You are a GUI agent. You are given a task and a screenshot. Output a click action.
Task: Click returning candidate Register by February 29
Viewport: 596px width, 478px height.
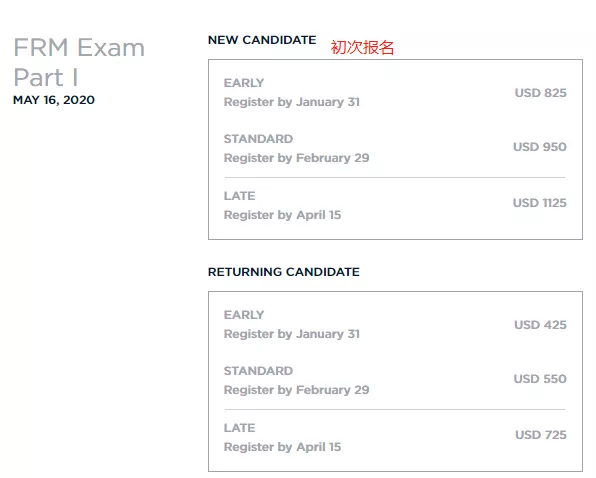tap(296, 390)
